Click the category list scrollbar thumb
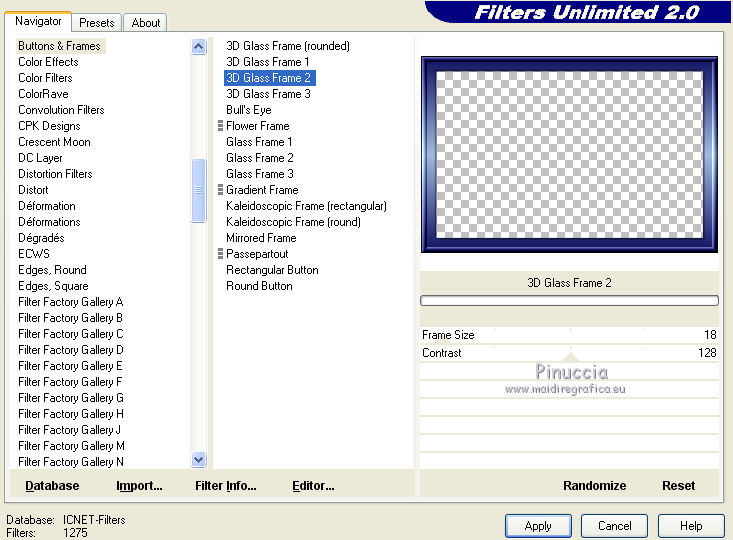Screen dimensions: 733x540 (x=199, y=190)
